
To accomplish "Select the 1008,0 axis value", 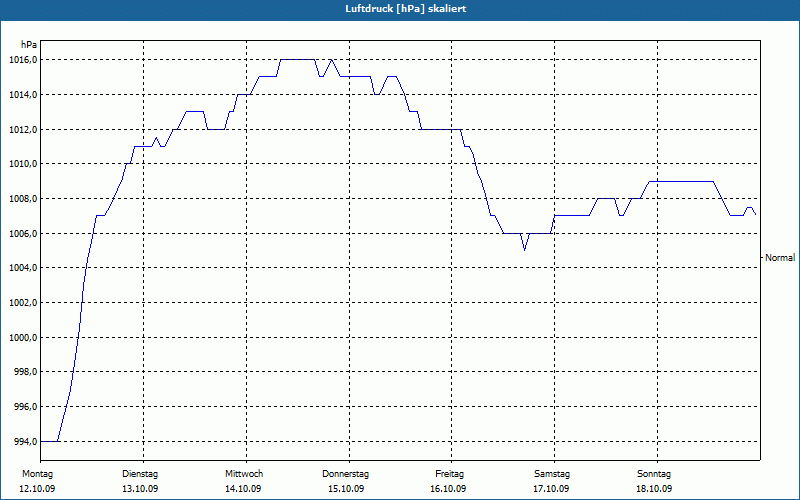I will pos(22,198).
